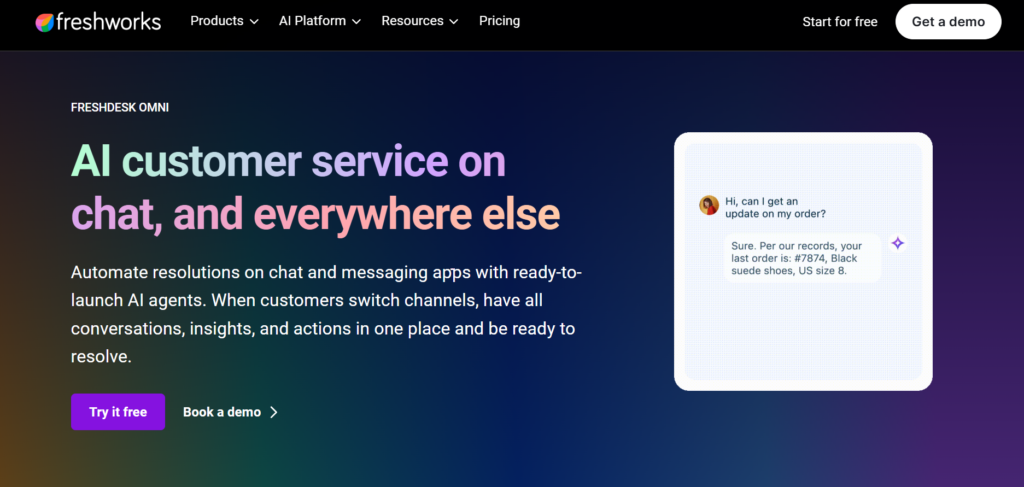Click the Start for free link
1024x487 pixels.
coord(840,22)
